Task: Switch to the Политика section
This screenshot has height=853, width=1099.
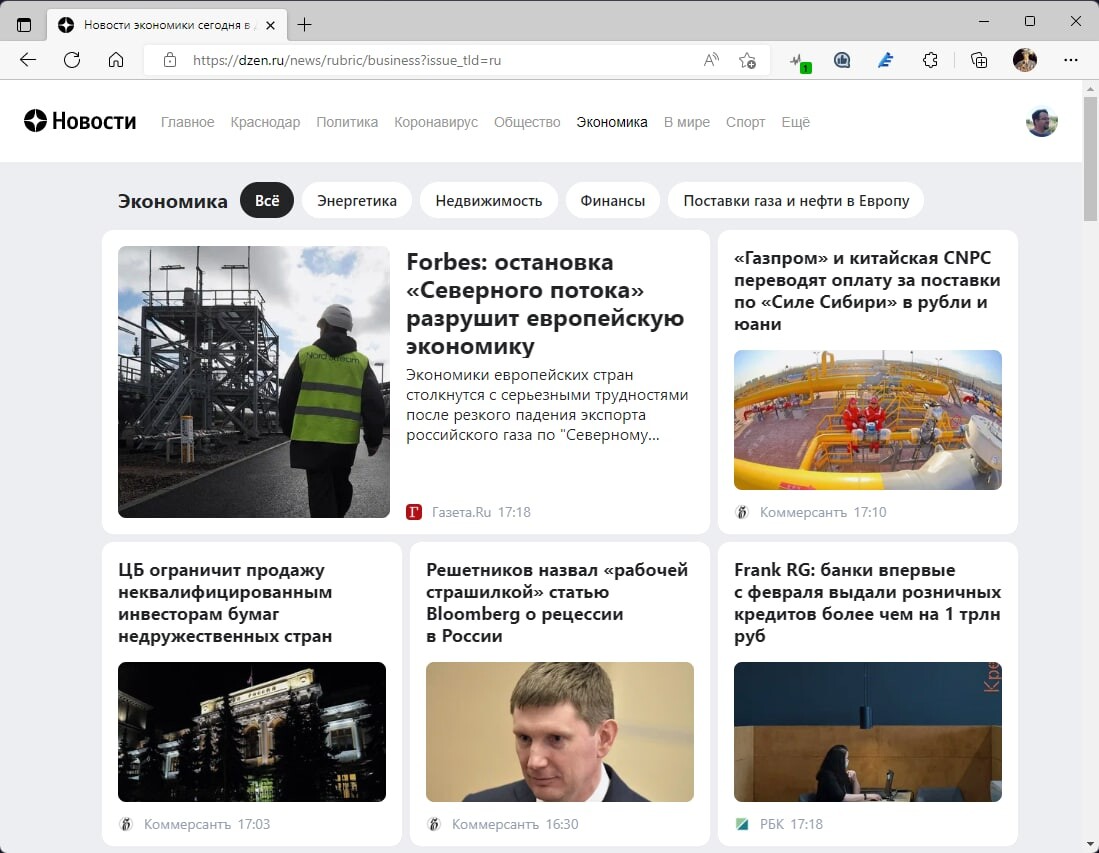Action: (x=347, y=122)
